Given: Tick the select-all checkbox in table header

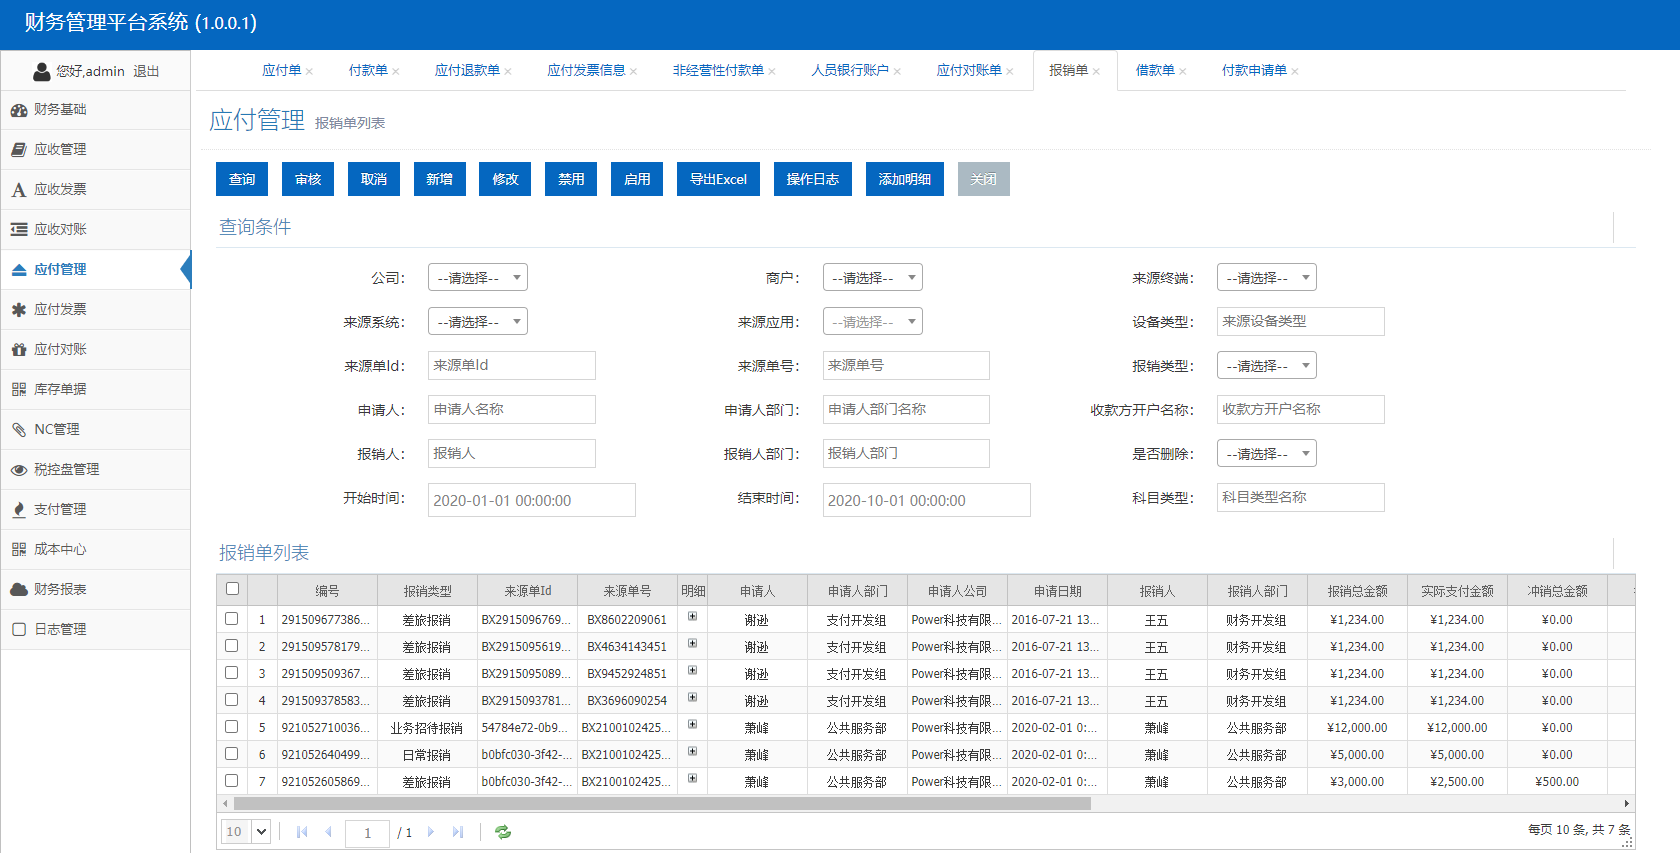Looking at the screenshot, I should (x=233, y=589).
